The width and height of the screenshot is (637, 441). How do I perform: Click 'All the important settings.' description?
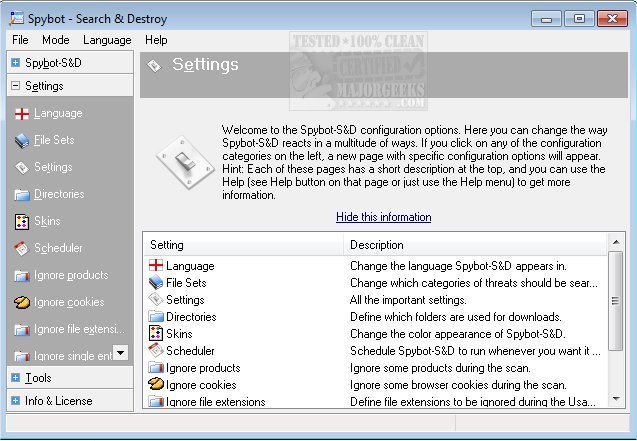(408, 300)
